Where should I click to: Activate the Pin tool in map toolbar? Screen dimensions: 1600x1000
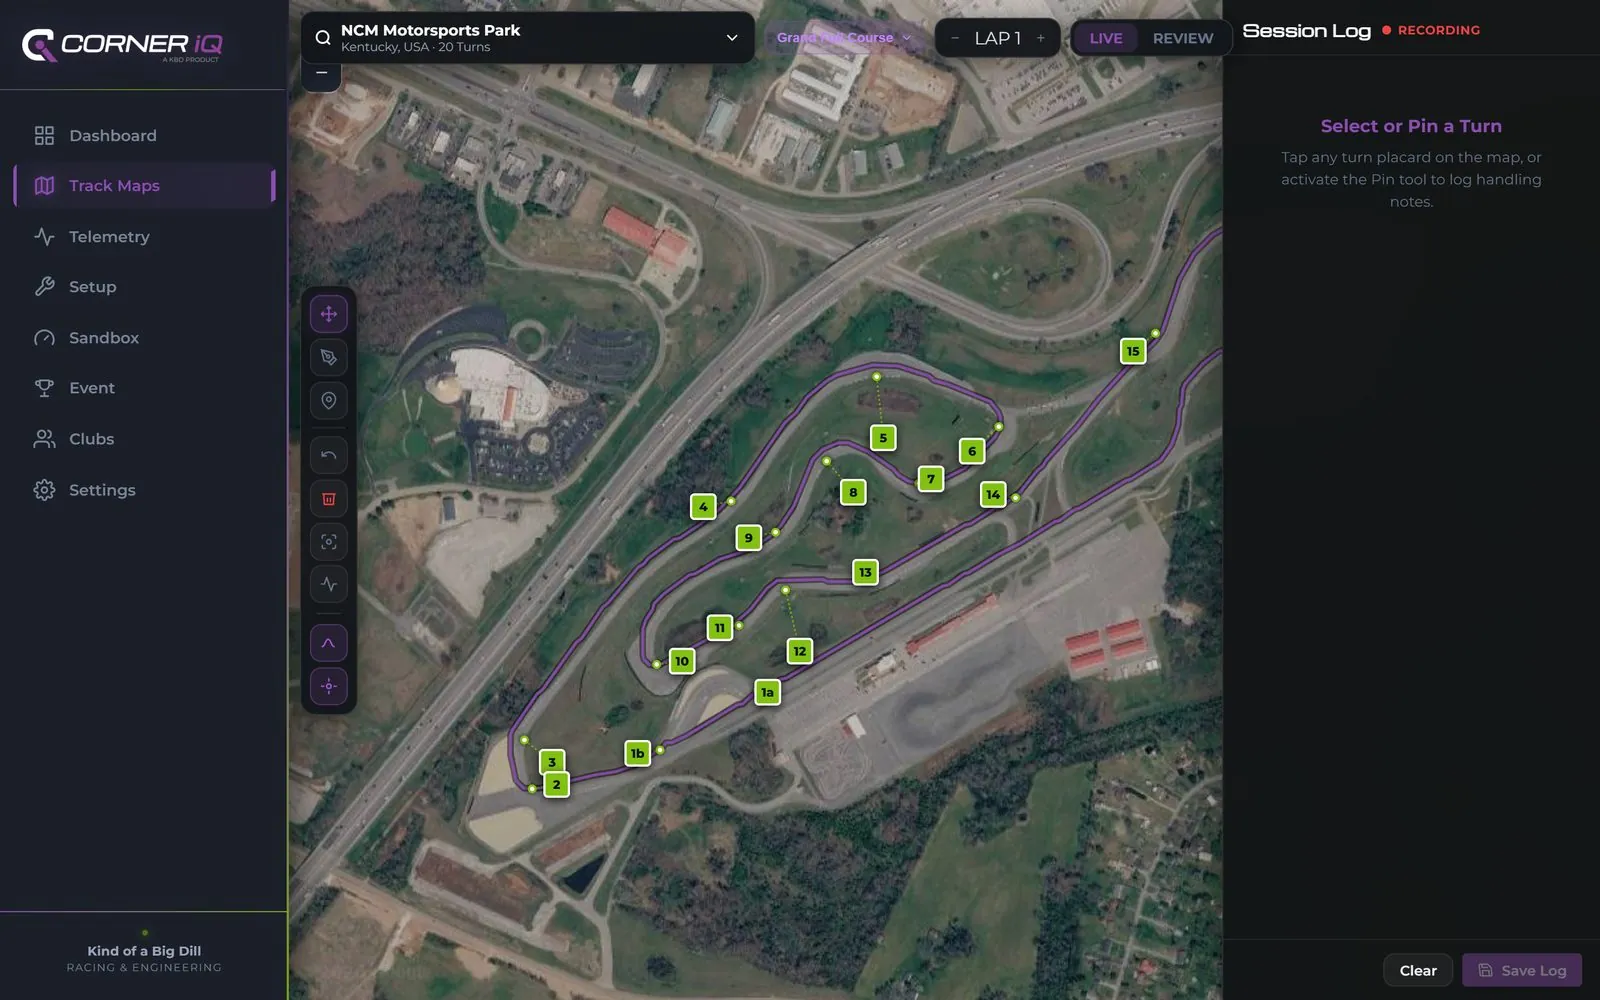pyautogui.click(x=329, y=401)
